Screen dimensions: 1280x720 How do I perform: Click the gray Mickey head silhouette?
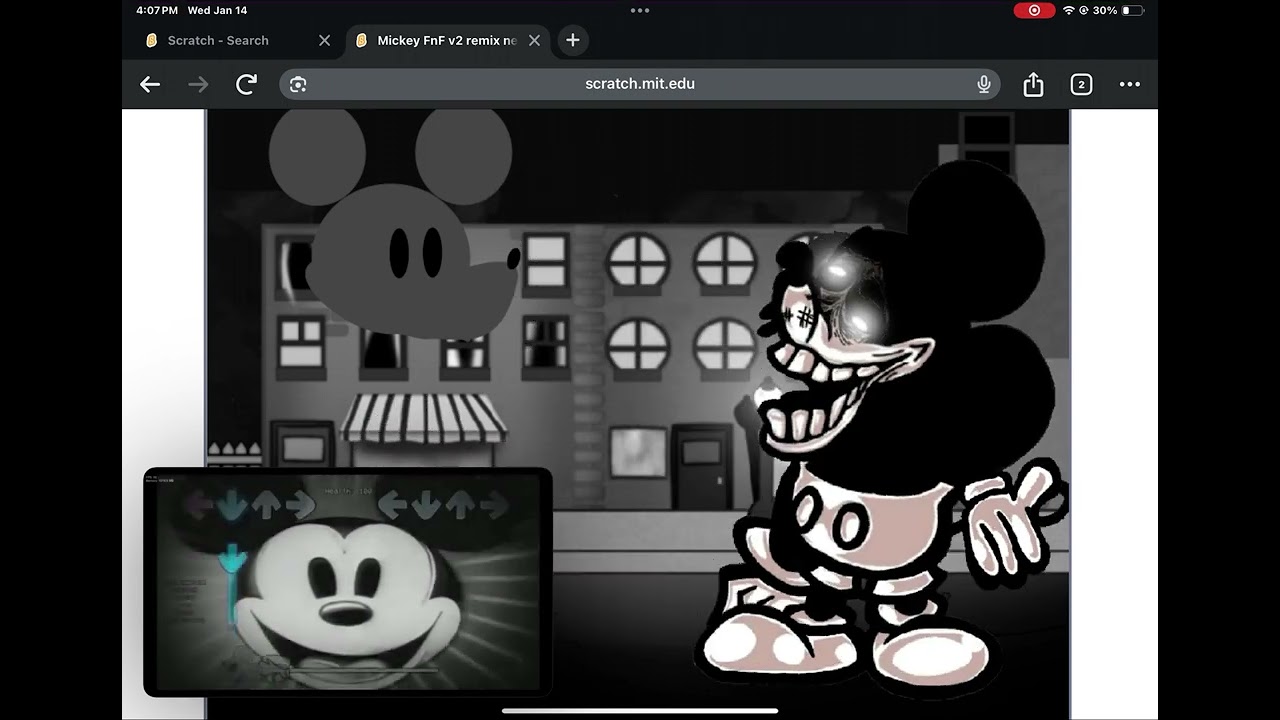[x=394, y=222]
